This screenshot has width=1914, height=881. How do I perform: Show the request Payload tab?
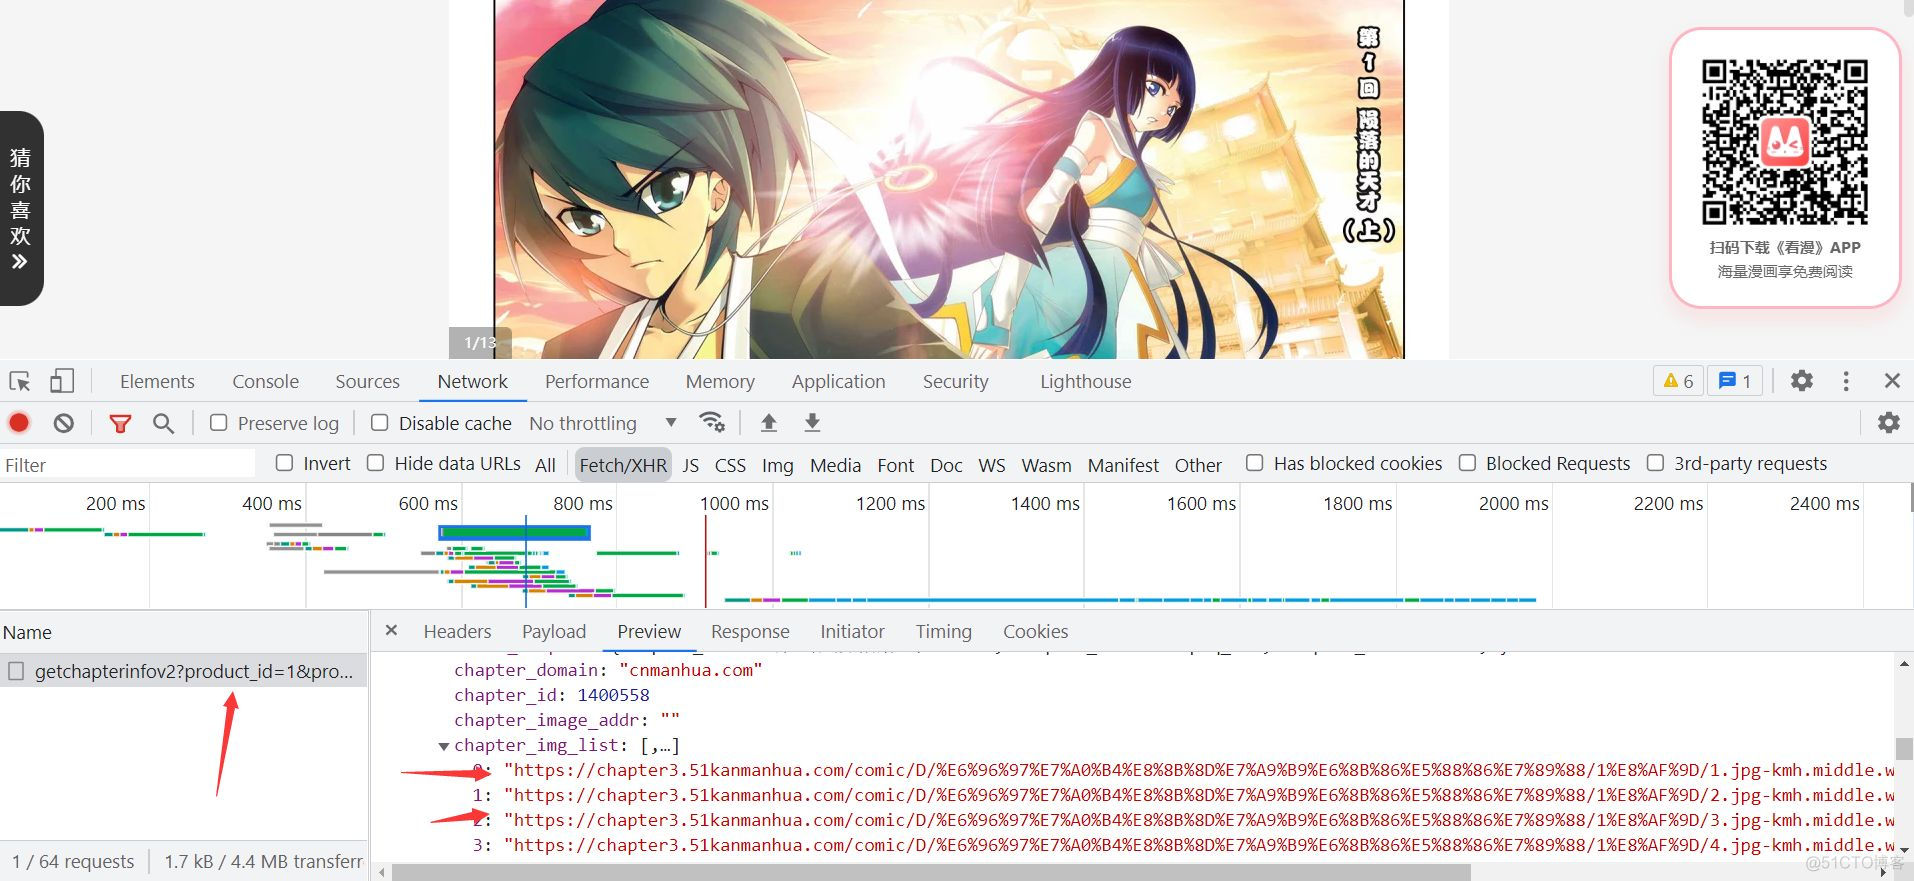(554, 631)
